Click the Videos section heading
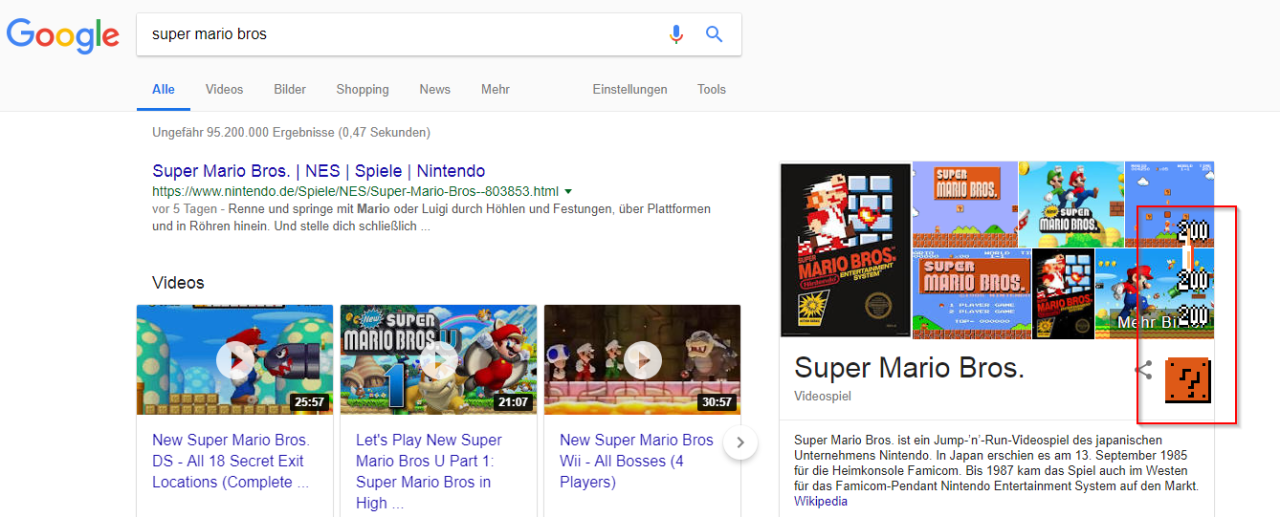Screen dimensions: 1280x517 [x=178, y=283]
